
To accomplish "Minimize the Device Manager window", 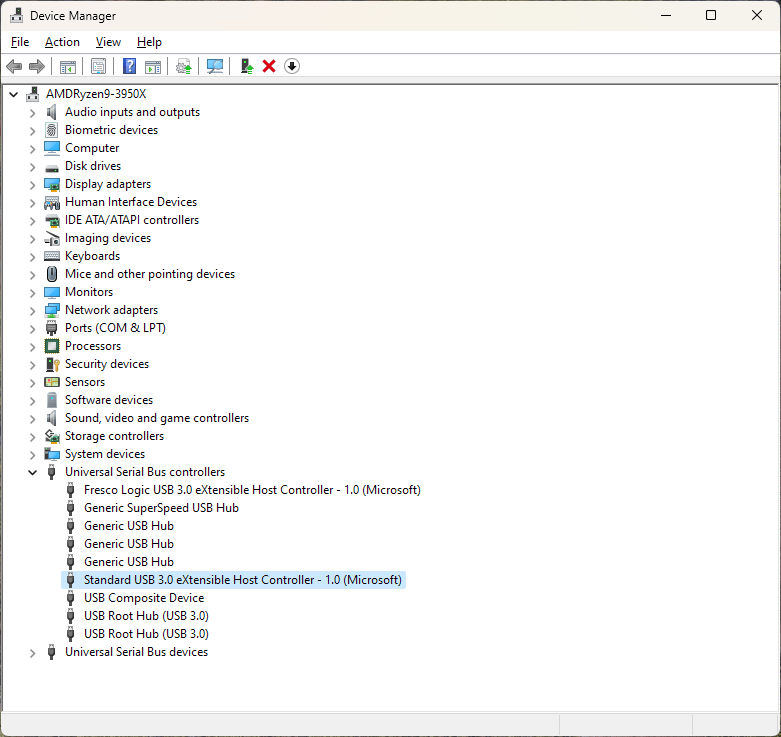I will [666, 15].
